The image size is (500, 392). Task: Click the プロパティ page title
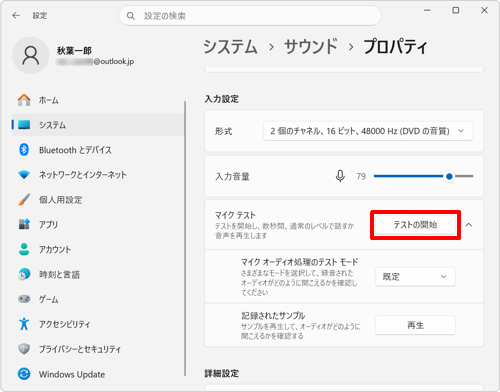point(395,46)
